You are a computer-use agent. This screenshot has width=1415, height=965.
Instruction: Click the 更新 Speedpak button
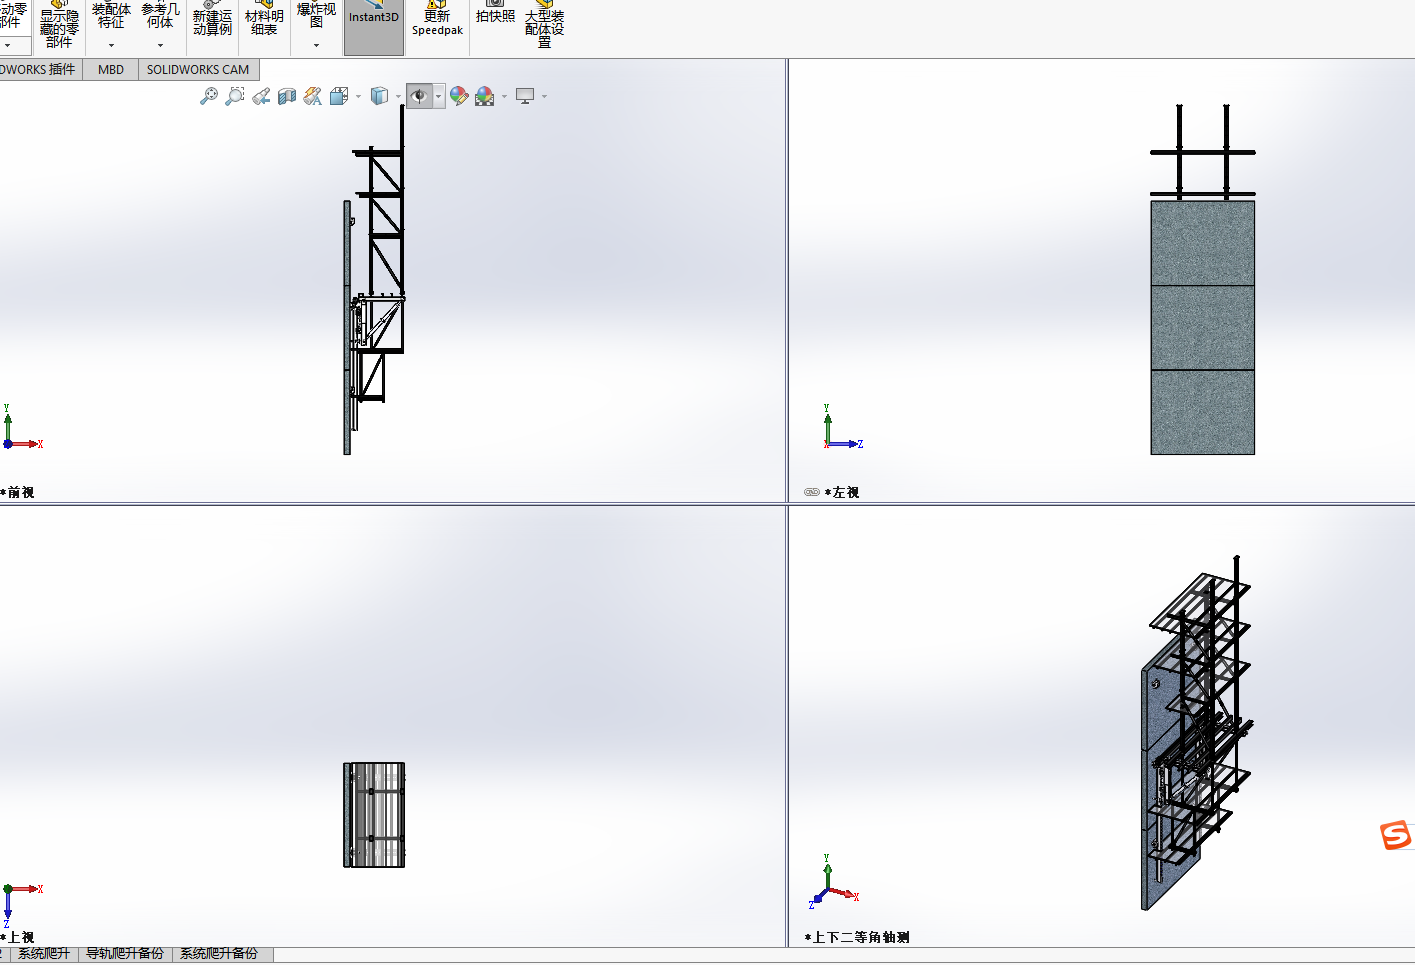coord(437,20)
